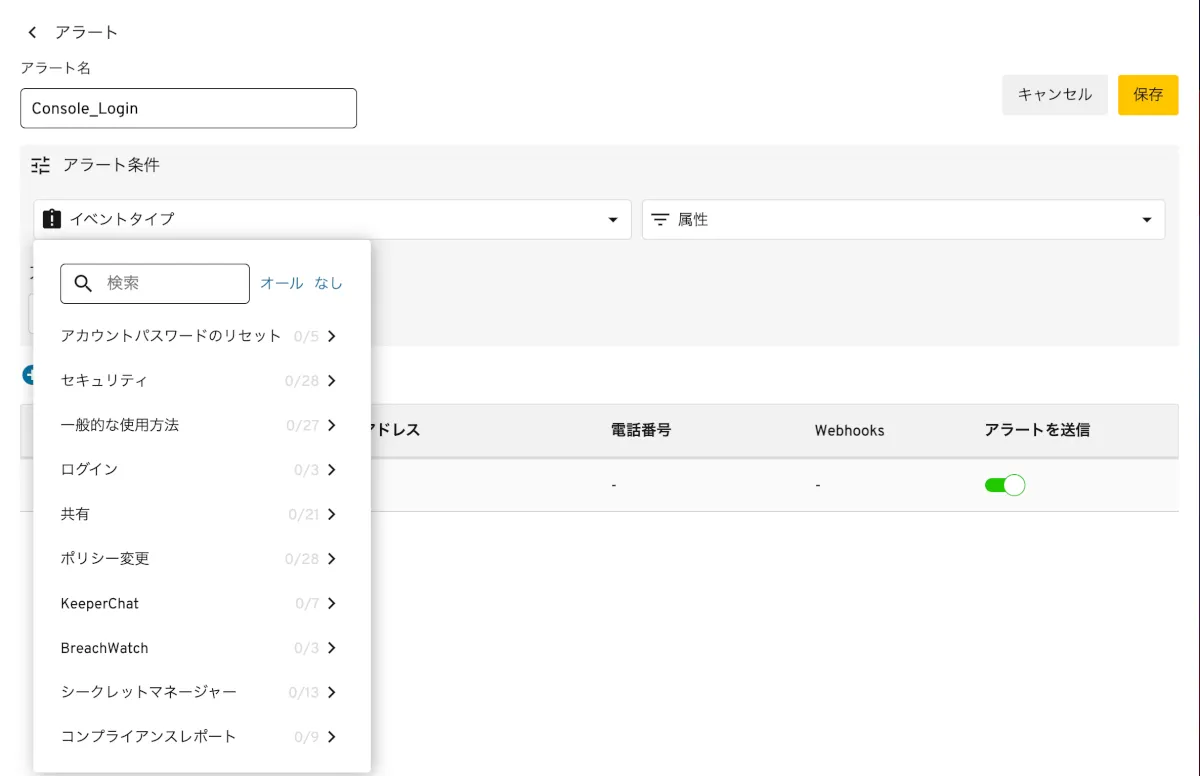Open the 属性 dropdown
Image resolution: width=1200 pixels, height=776 pixels.
[902, 220]
